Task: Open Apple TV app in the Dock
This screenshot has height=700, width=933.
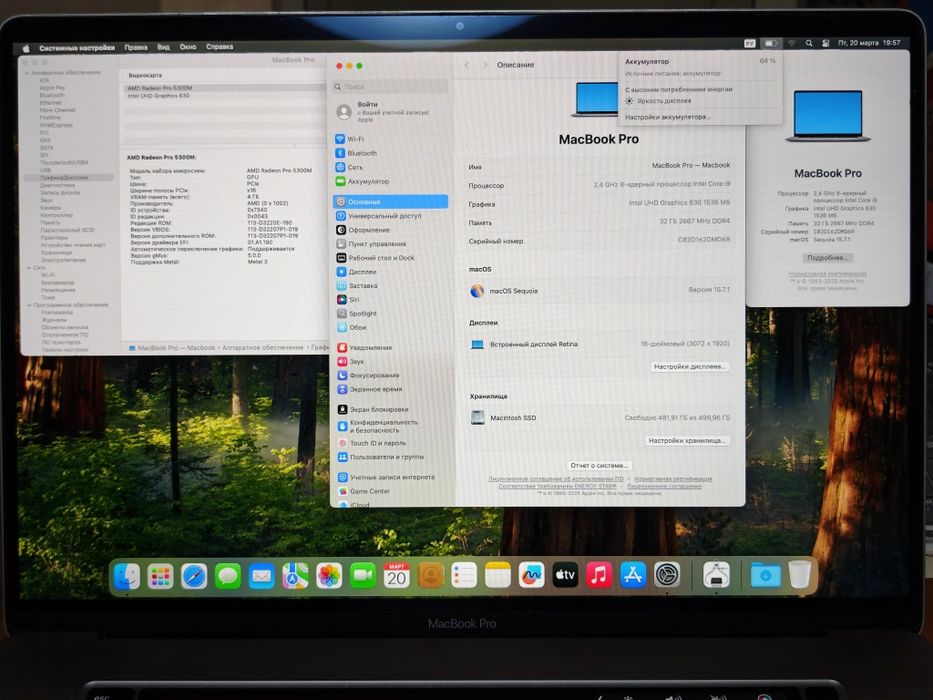Action: click(x=565, y=576)
